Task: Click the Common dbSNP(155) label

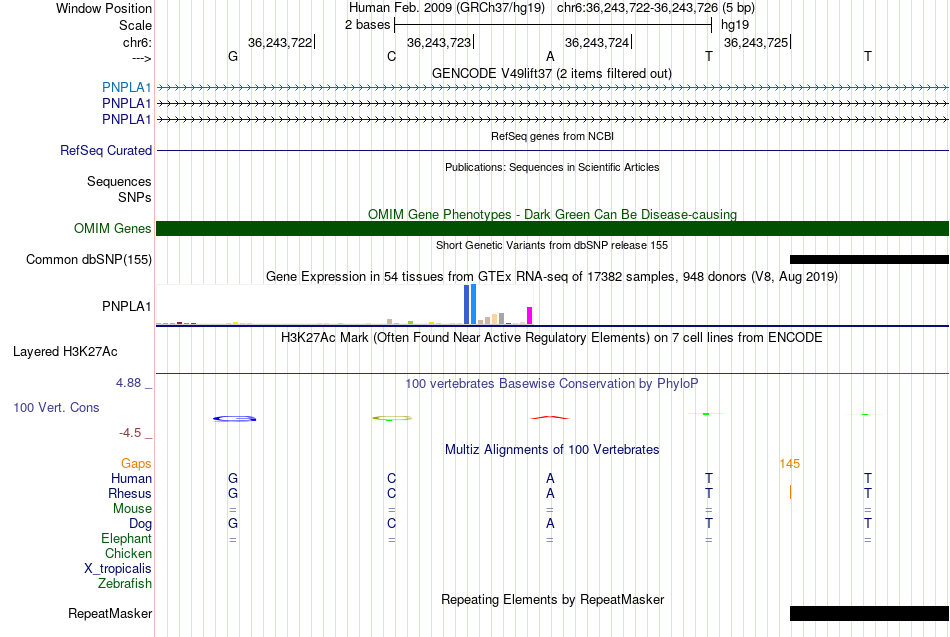Action: pos(88,259)
